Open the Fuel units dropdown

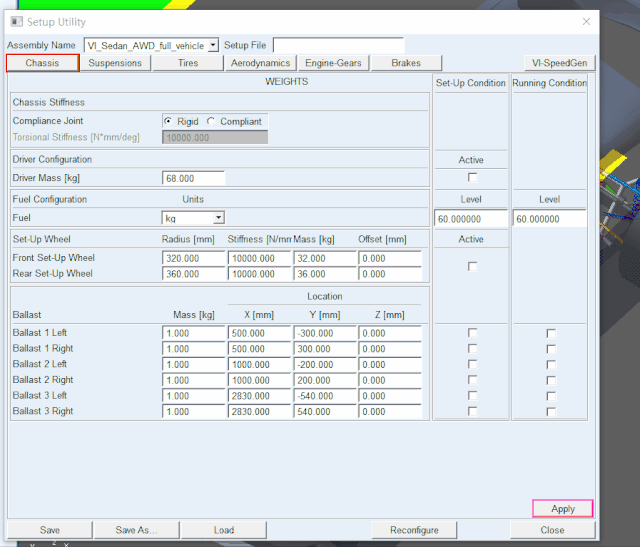[x=219, y=218]
